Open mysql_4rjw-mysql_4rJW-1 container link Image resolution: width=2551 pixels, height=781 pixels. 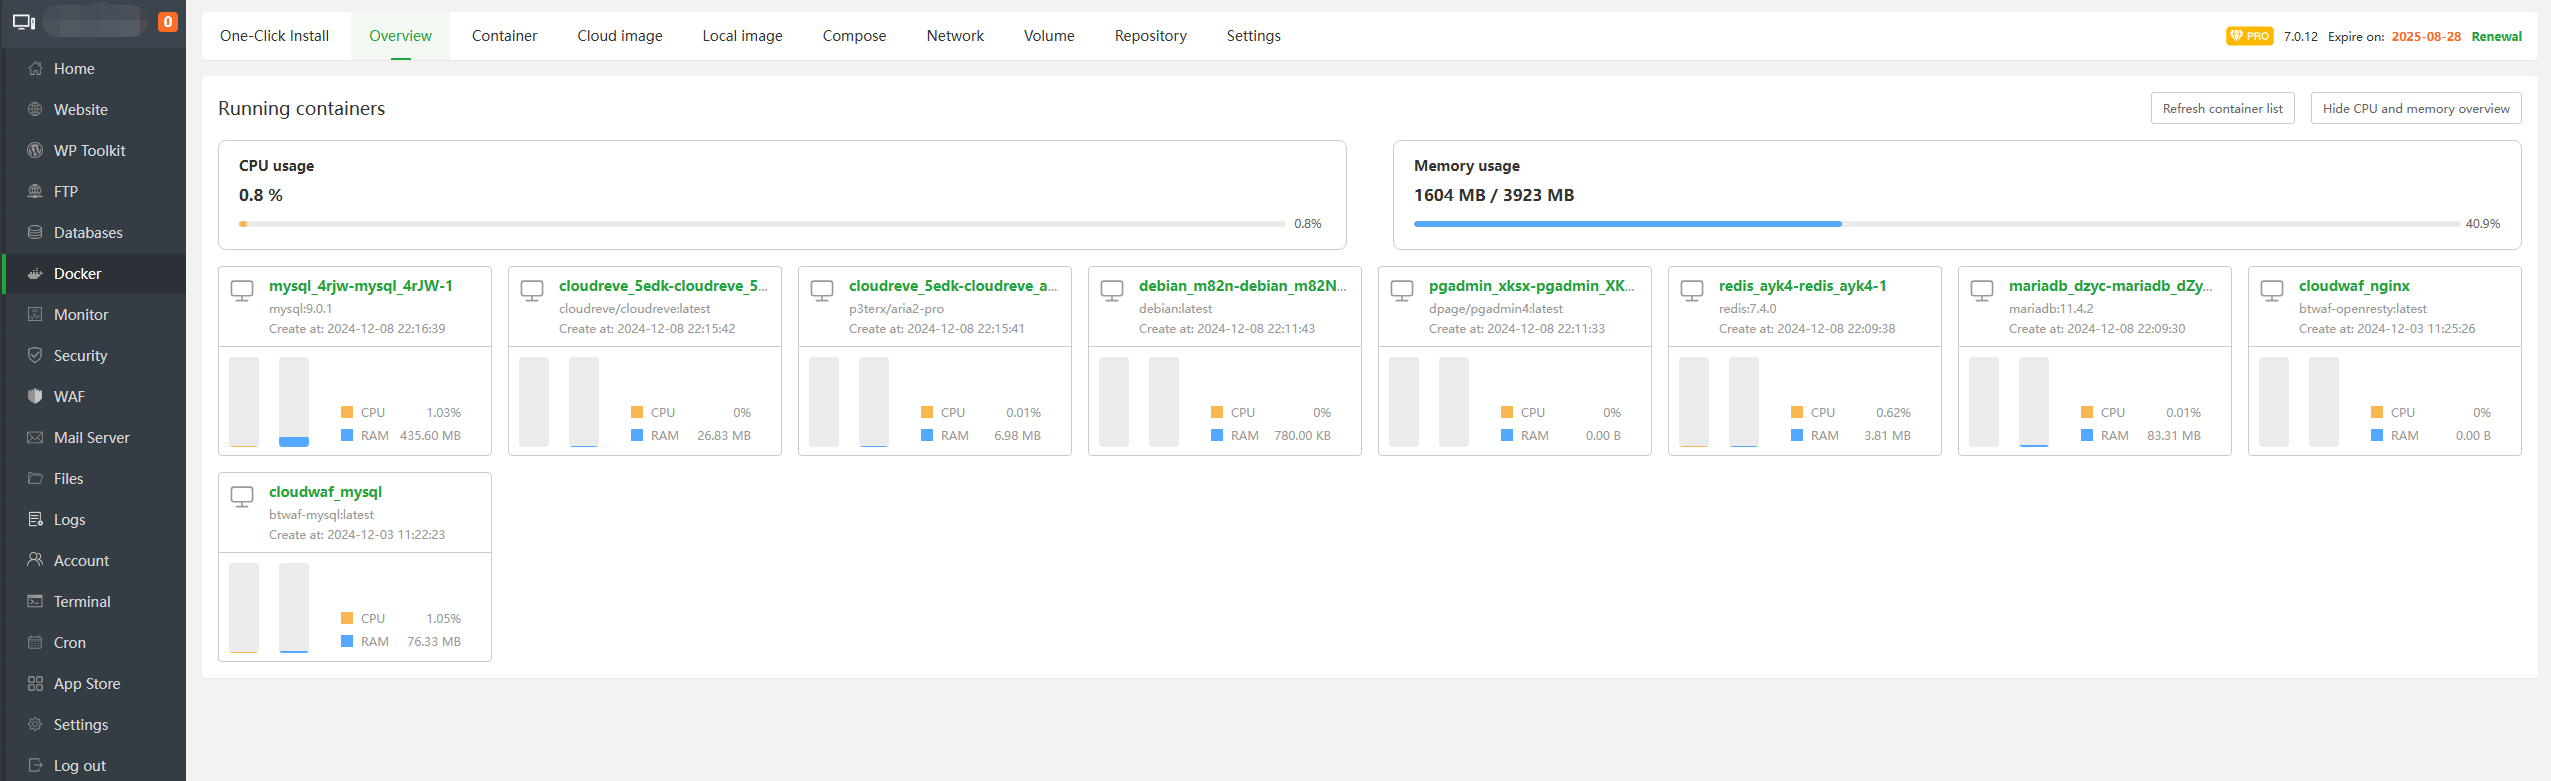[361, 286]
